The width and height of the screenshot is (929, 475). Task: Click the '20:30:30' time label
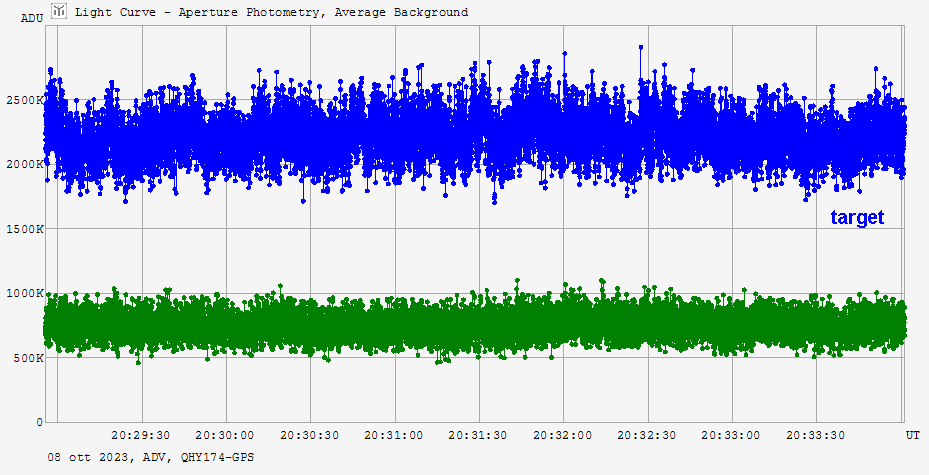[309, 435]
